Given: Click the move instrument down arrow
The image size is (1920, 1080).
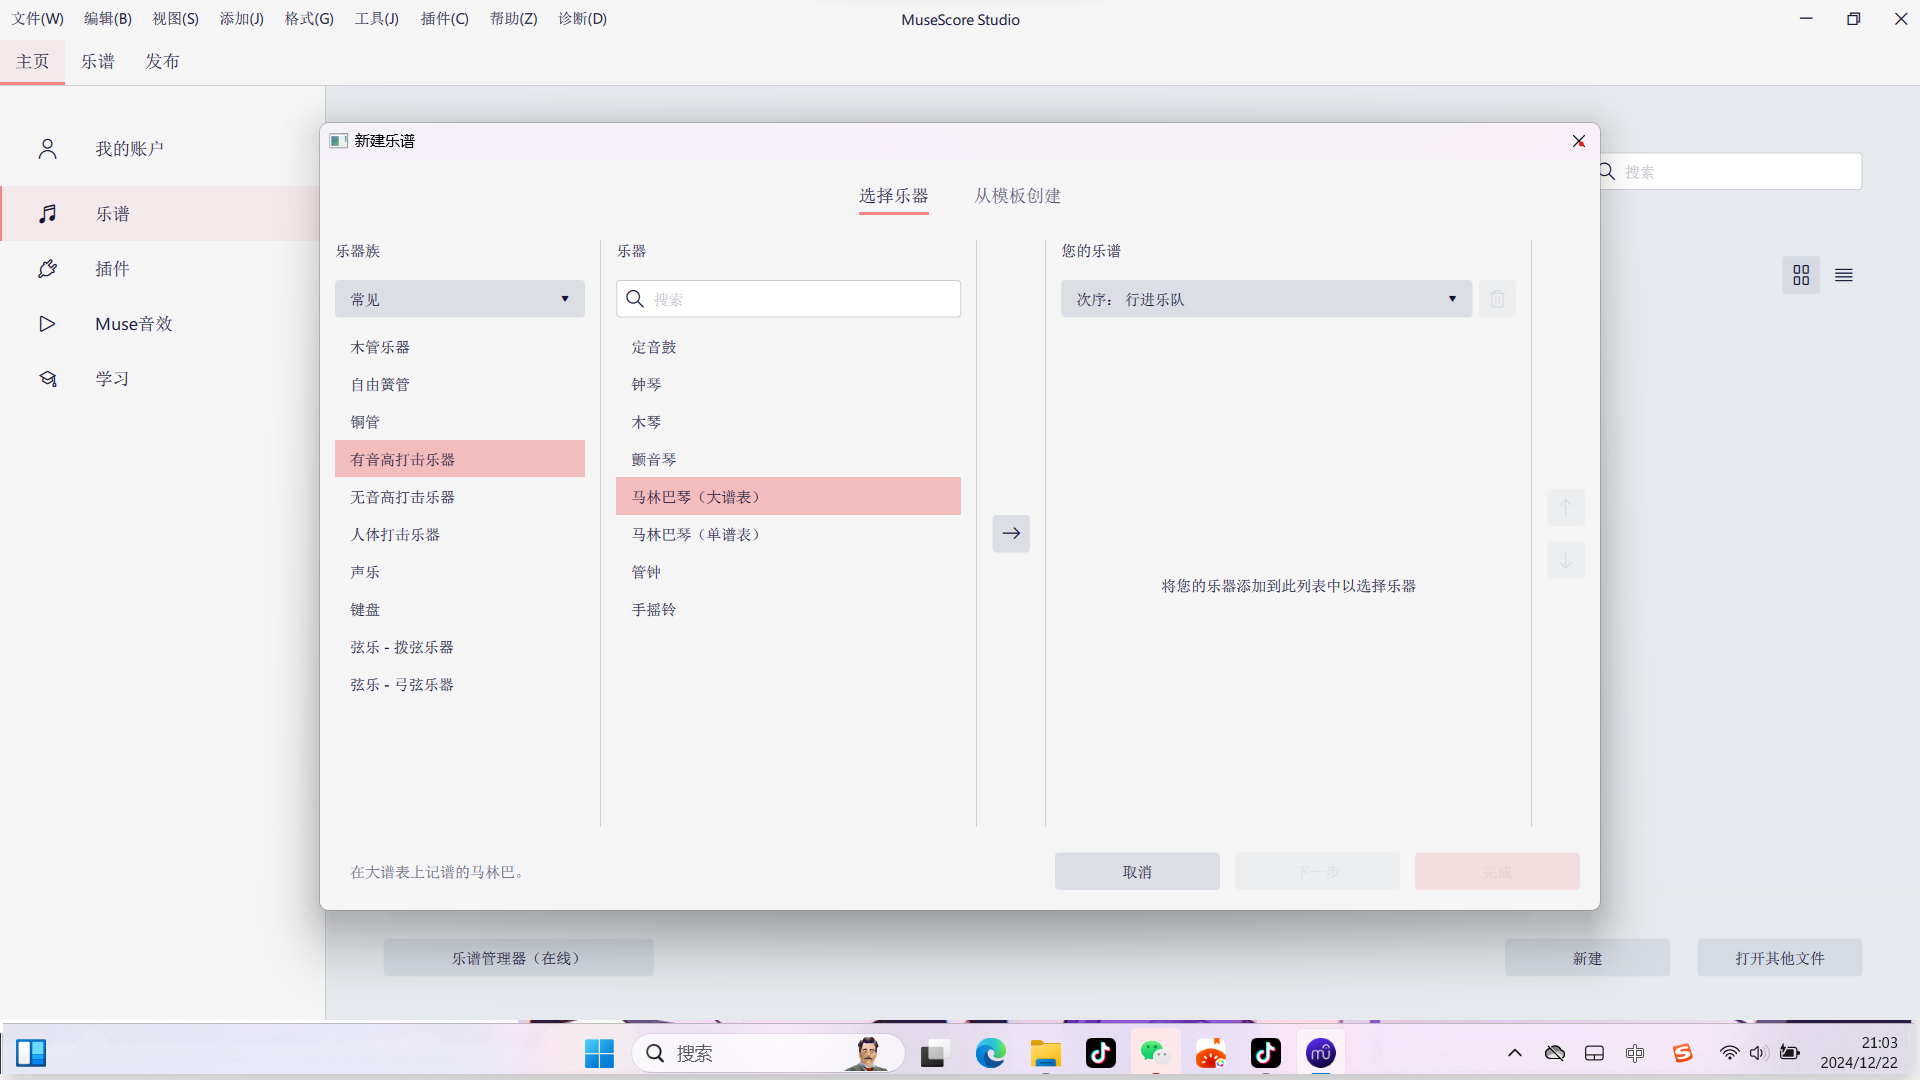Looking at the screenshot, I should [x=1566, y=560].
